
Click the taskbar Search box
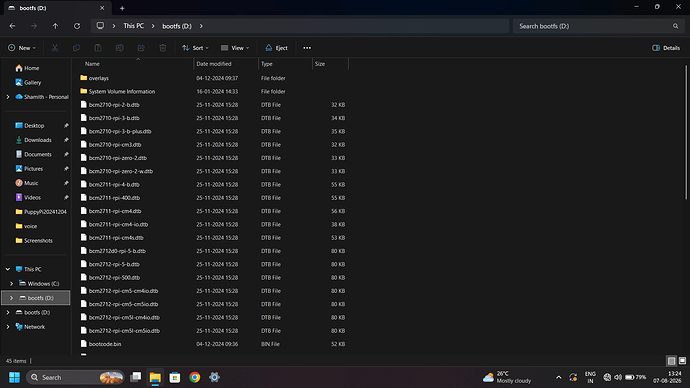pyautogui.click(x=75, y=377)
